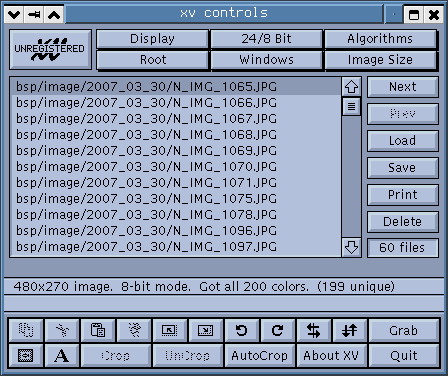Select N_IMG_1069.JPG in the file list
Image resolution: width=448 pixels, height=376 pixels.
click(175, 151)
